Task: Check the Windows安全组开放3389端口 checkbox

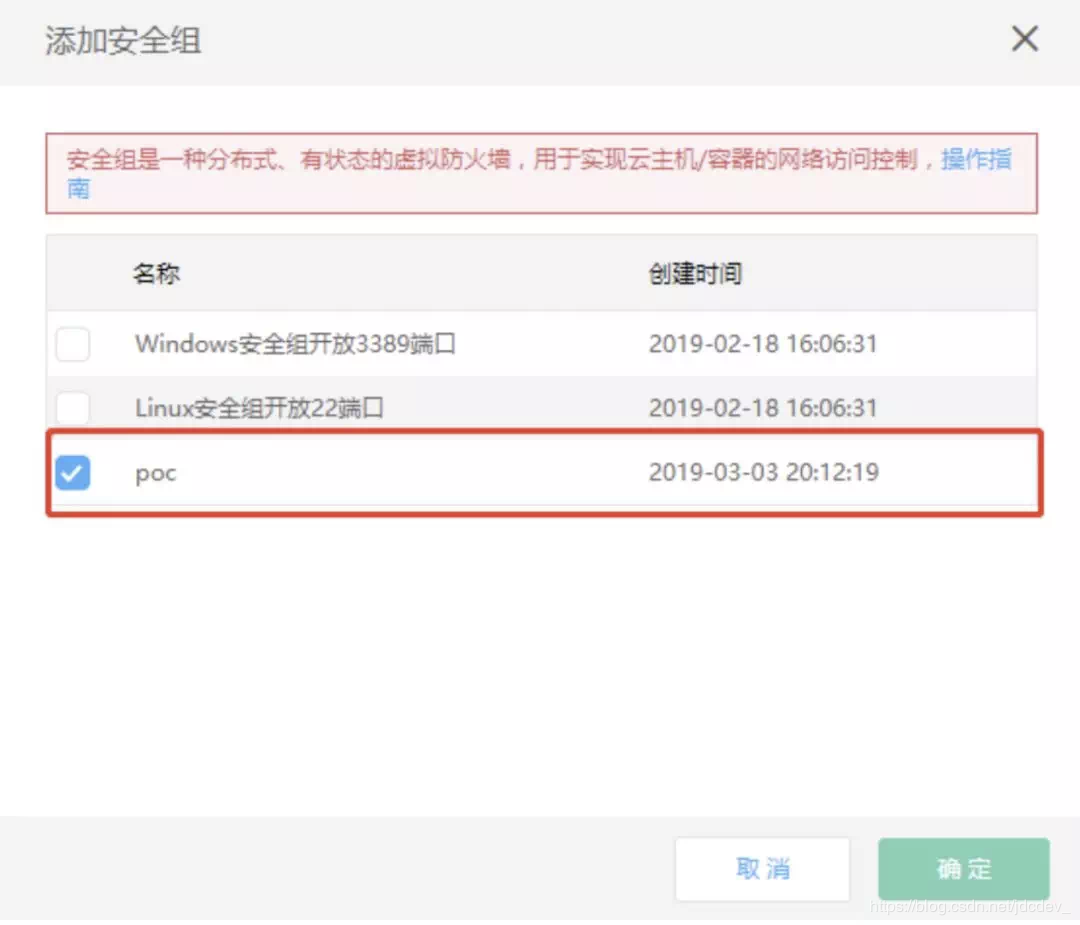Action: coord(71,344)
